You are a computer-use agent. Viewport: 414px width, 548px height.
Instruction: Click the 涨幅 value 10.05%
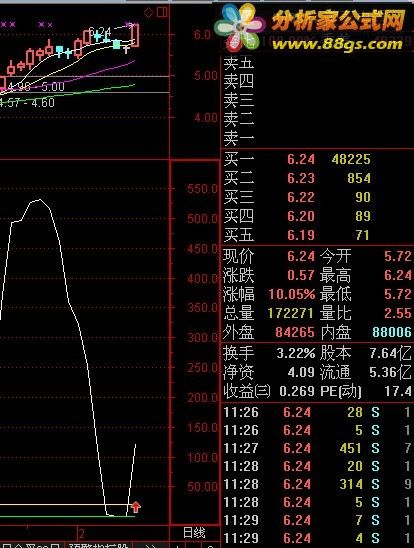coord(292,294)
